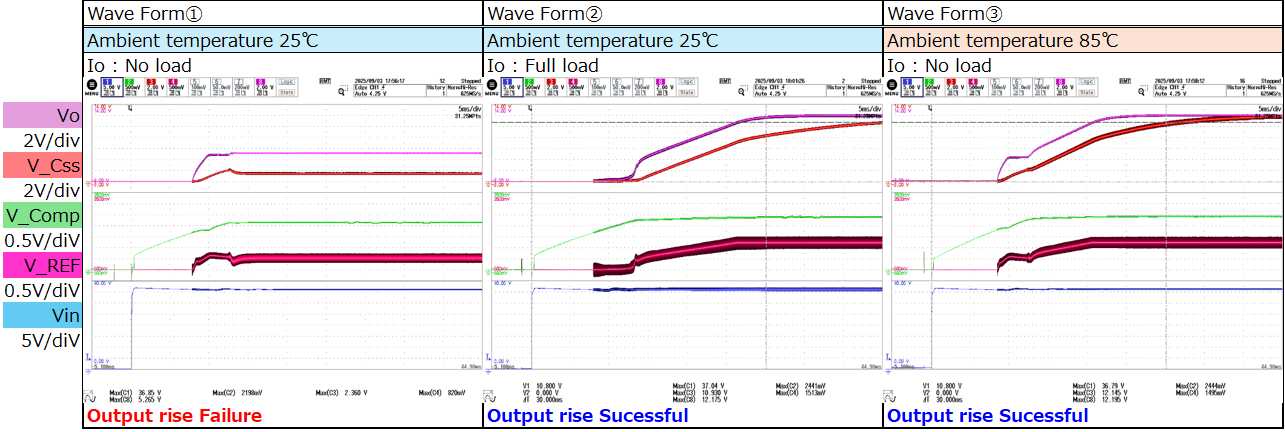
Task: Open the History box in Wave Form① scope
Action: [x=436, y=91]
